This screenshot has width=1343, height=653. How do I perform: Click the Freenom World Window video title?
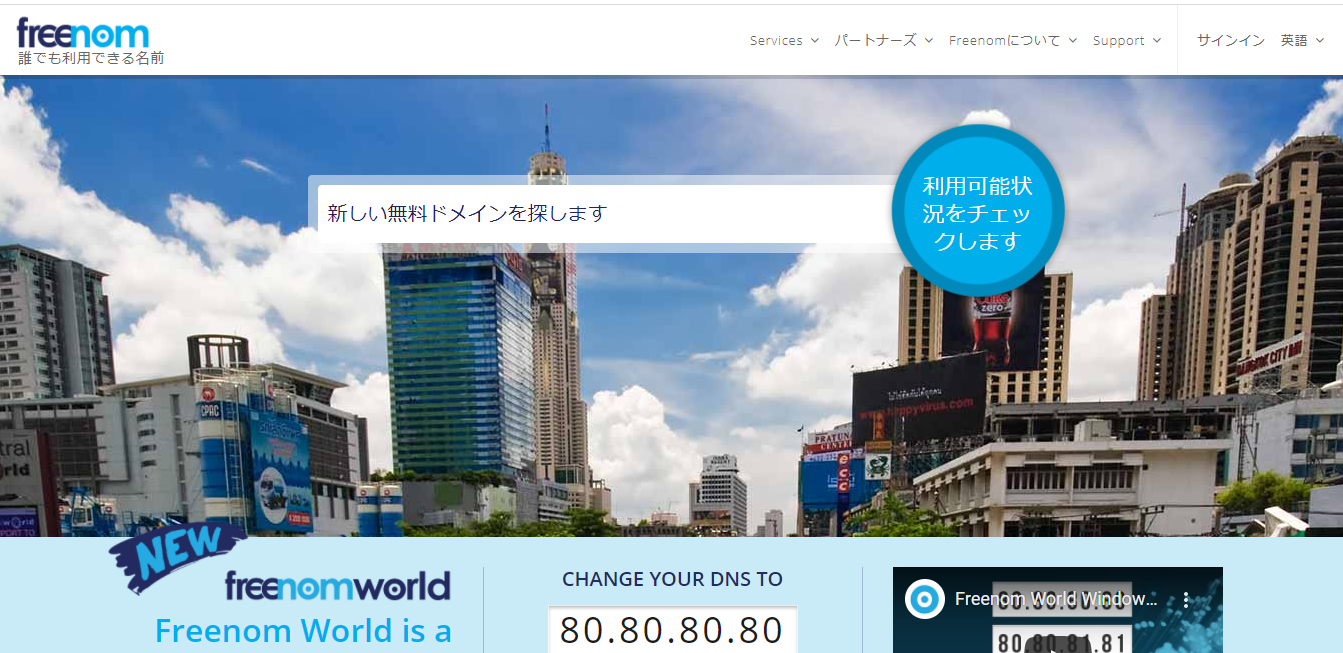click(x=1056, y=599)
